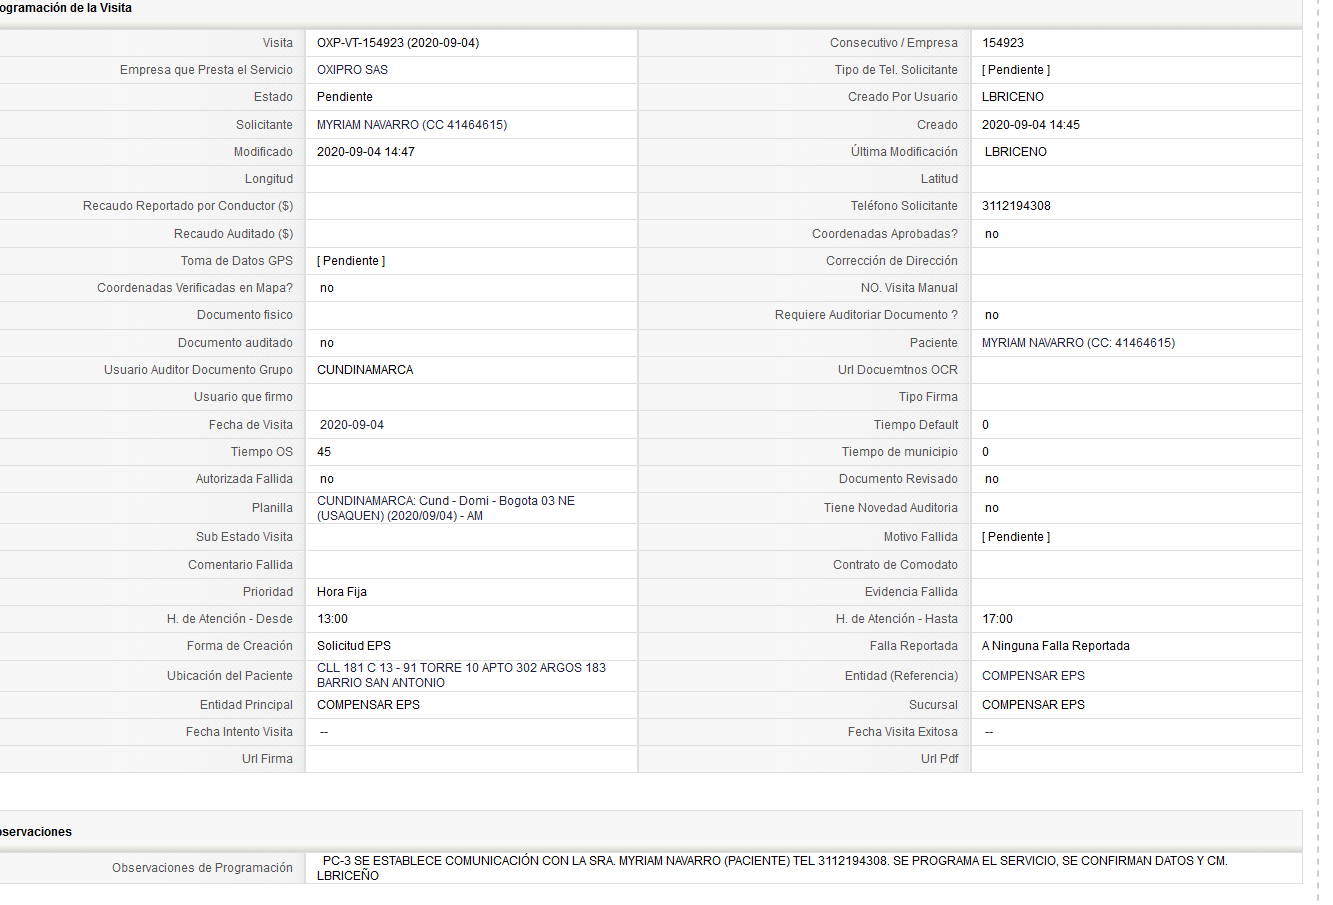The image size is (1333, 905).
Task: Click the Coordenadas Aprobadas? value no
Action: pos(992,234)
